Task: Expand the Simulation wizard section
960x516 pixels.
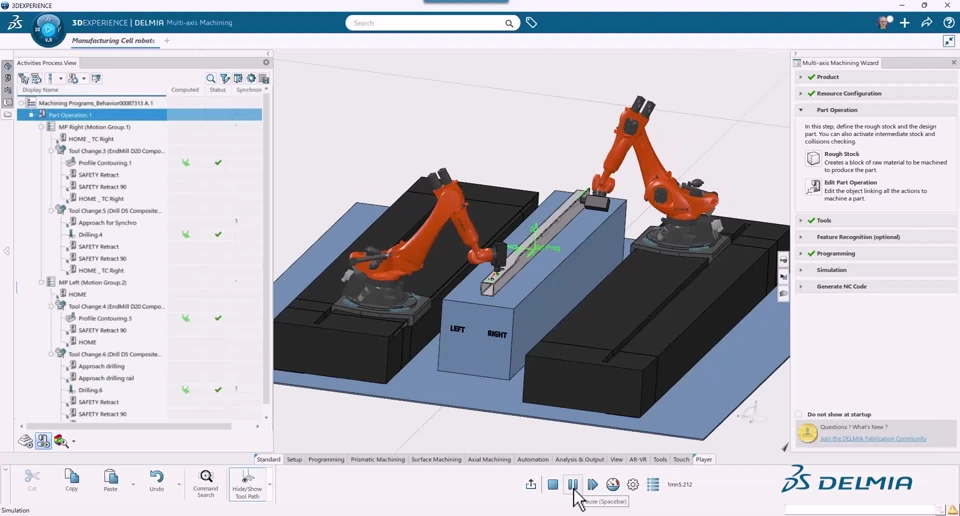Action: pyautogui.click(x=800, y=270)
